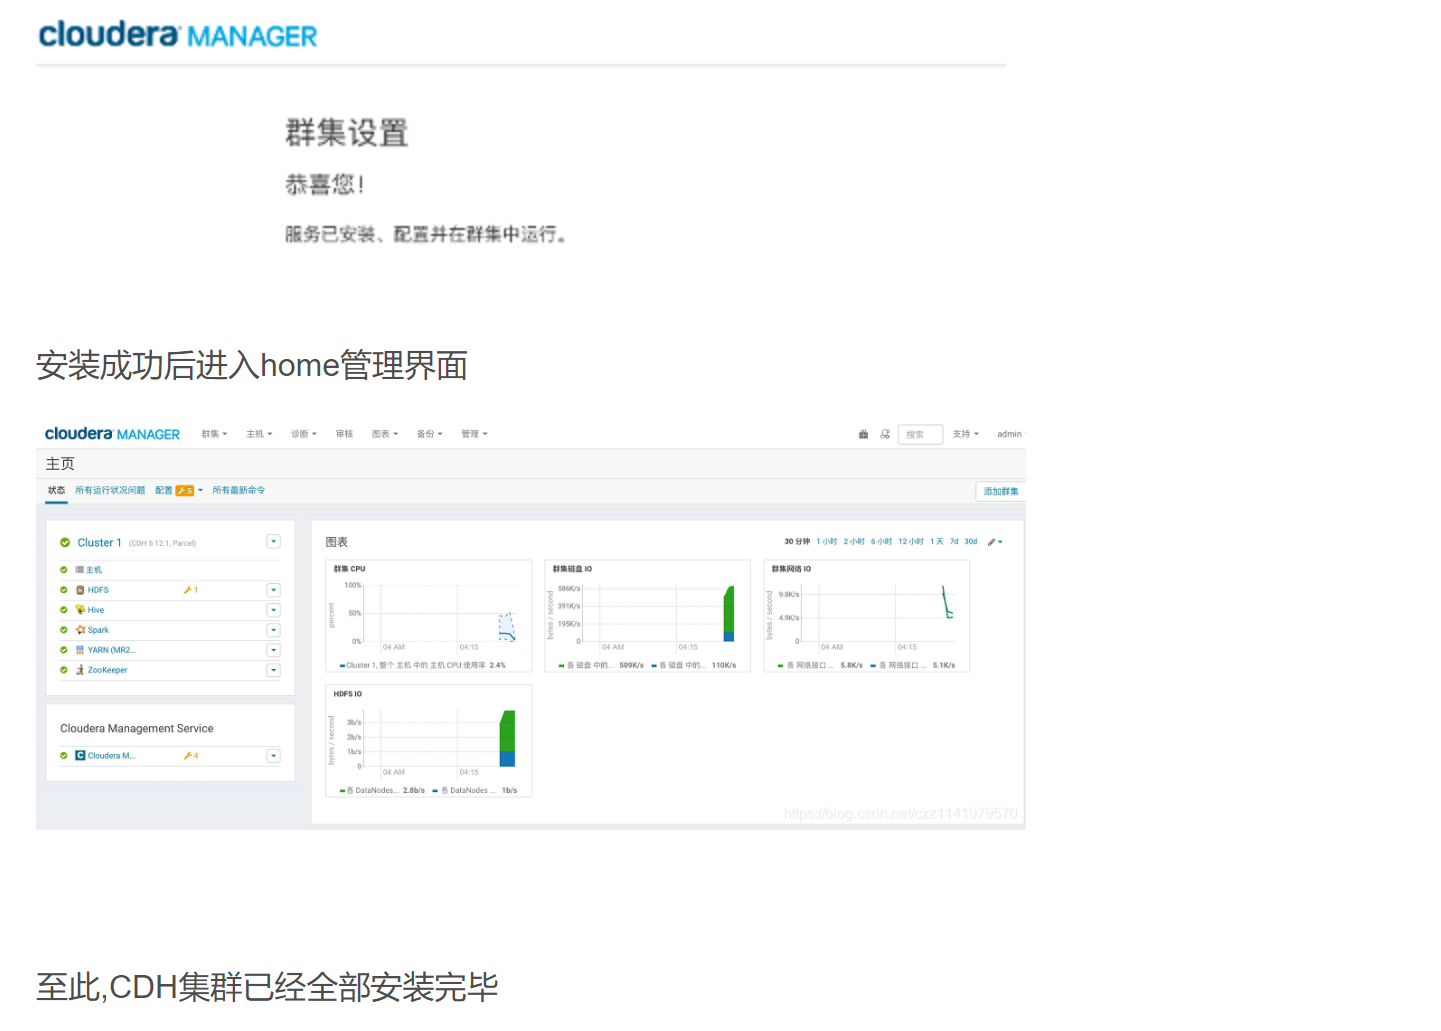This screenshot has height=1031, width=1441.
Task: Click the running commands icon near search
Action: [x=885, y=434]
